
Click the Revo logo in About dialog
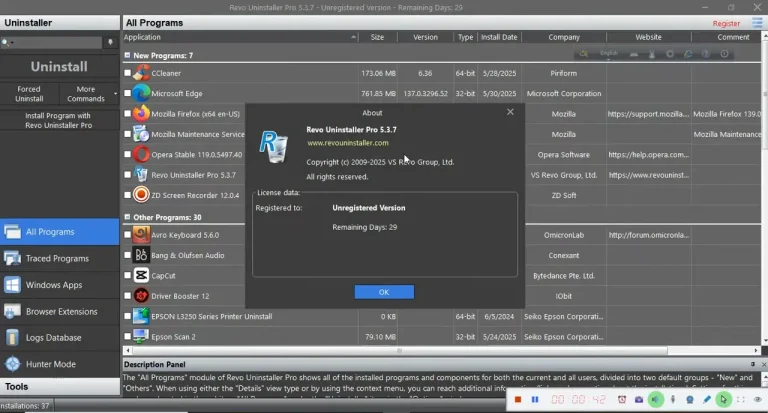(x=274, y=146)
